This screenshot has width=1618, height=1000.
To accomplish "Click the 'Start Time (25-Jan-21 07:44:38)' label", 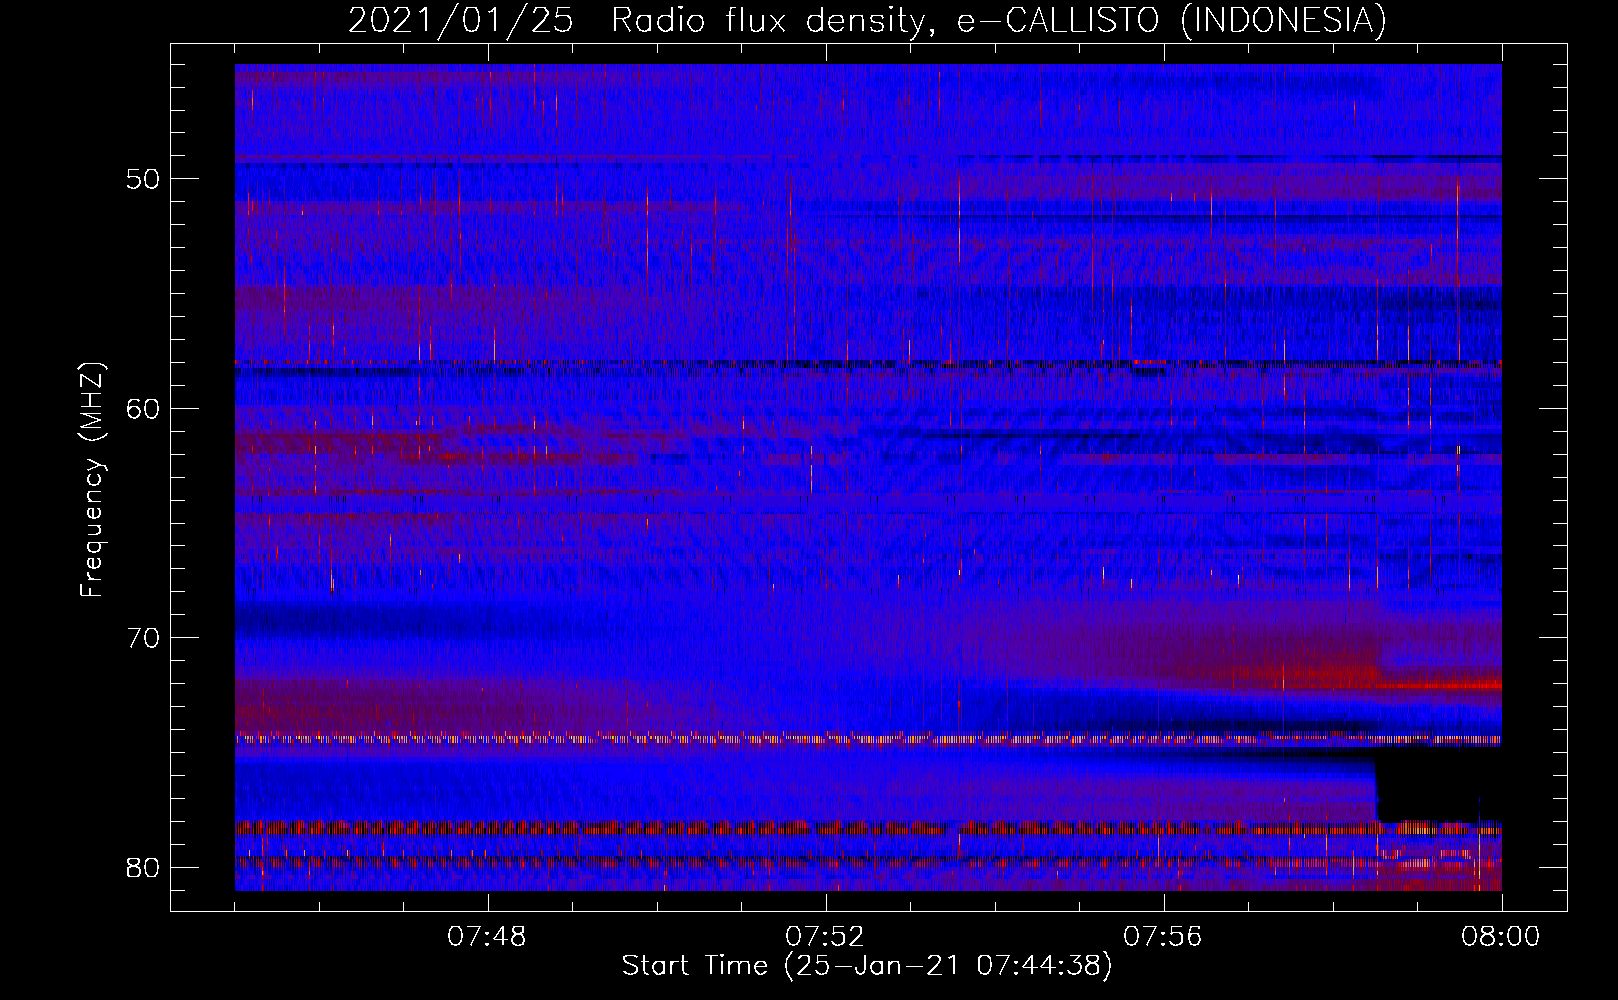I will click(867, 966).
